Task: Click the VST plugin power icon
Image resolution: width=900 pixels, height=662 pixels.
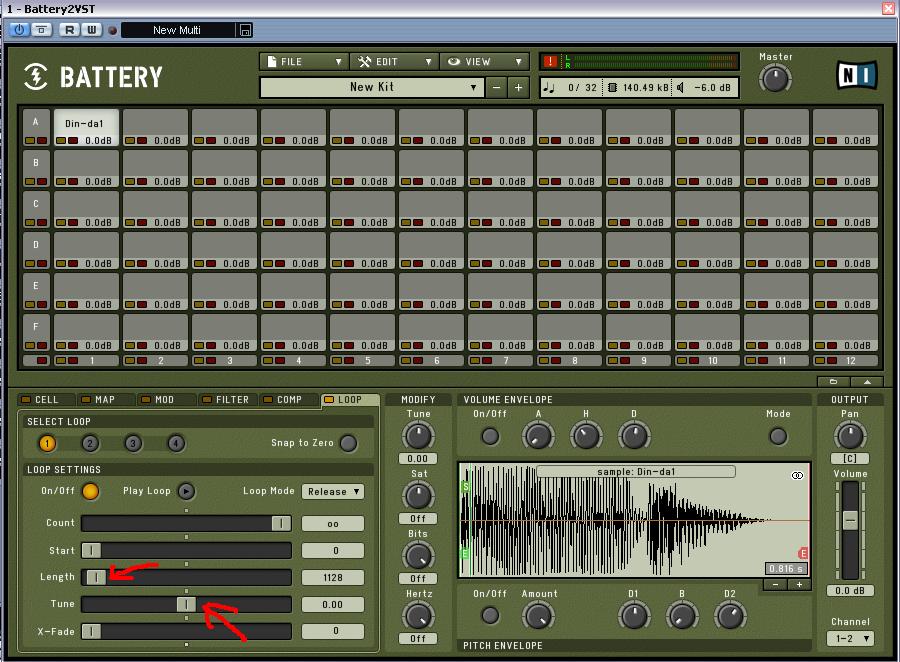Action: pyautogui.click(x=19, y=30)
